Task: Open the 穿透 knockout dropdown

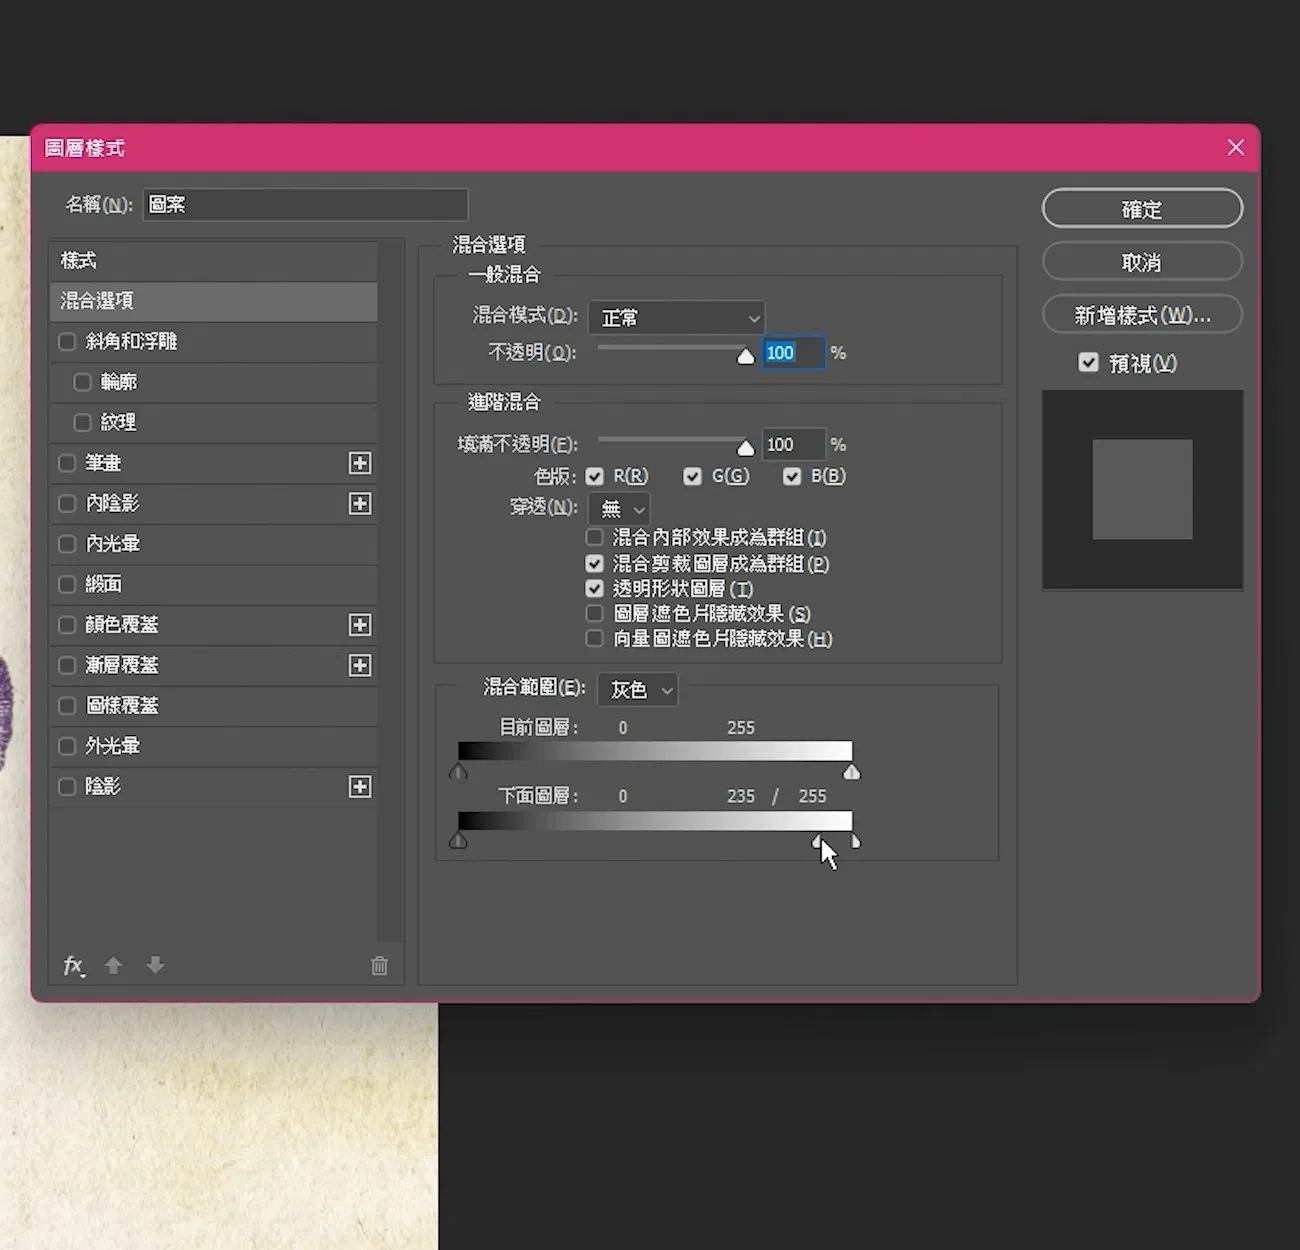Action: [619, 509]
